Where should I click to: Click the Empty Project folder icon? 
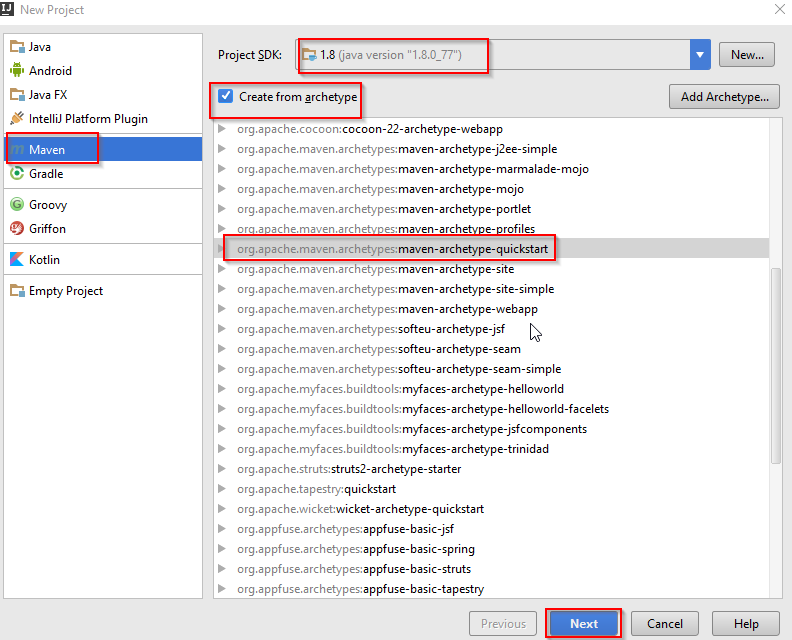pyautogui.click(x=17, y=290)
